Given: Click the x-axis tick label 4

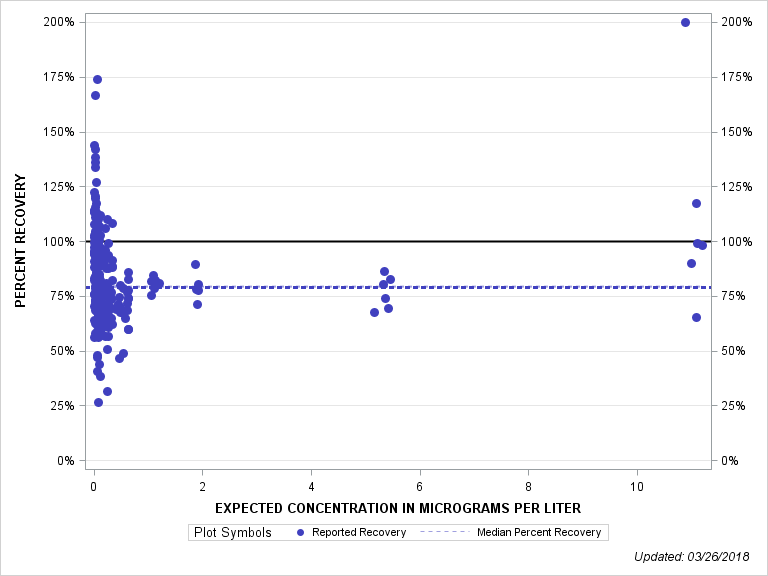Looking at the screenshot, I should pos(311,486).
